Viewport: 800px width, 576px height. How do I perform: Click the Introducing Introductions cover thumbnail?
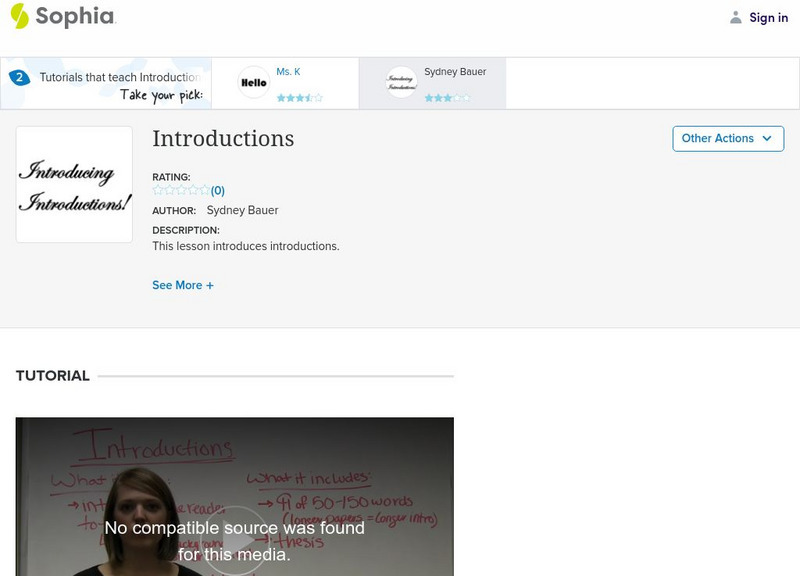pos(72,184)
